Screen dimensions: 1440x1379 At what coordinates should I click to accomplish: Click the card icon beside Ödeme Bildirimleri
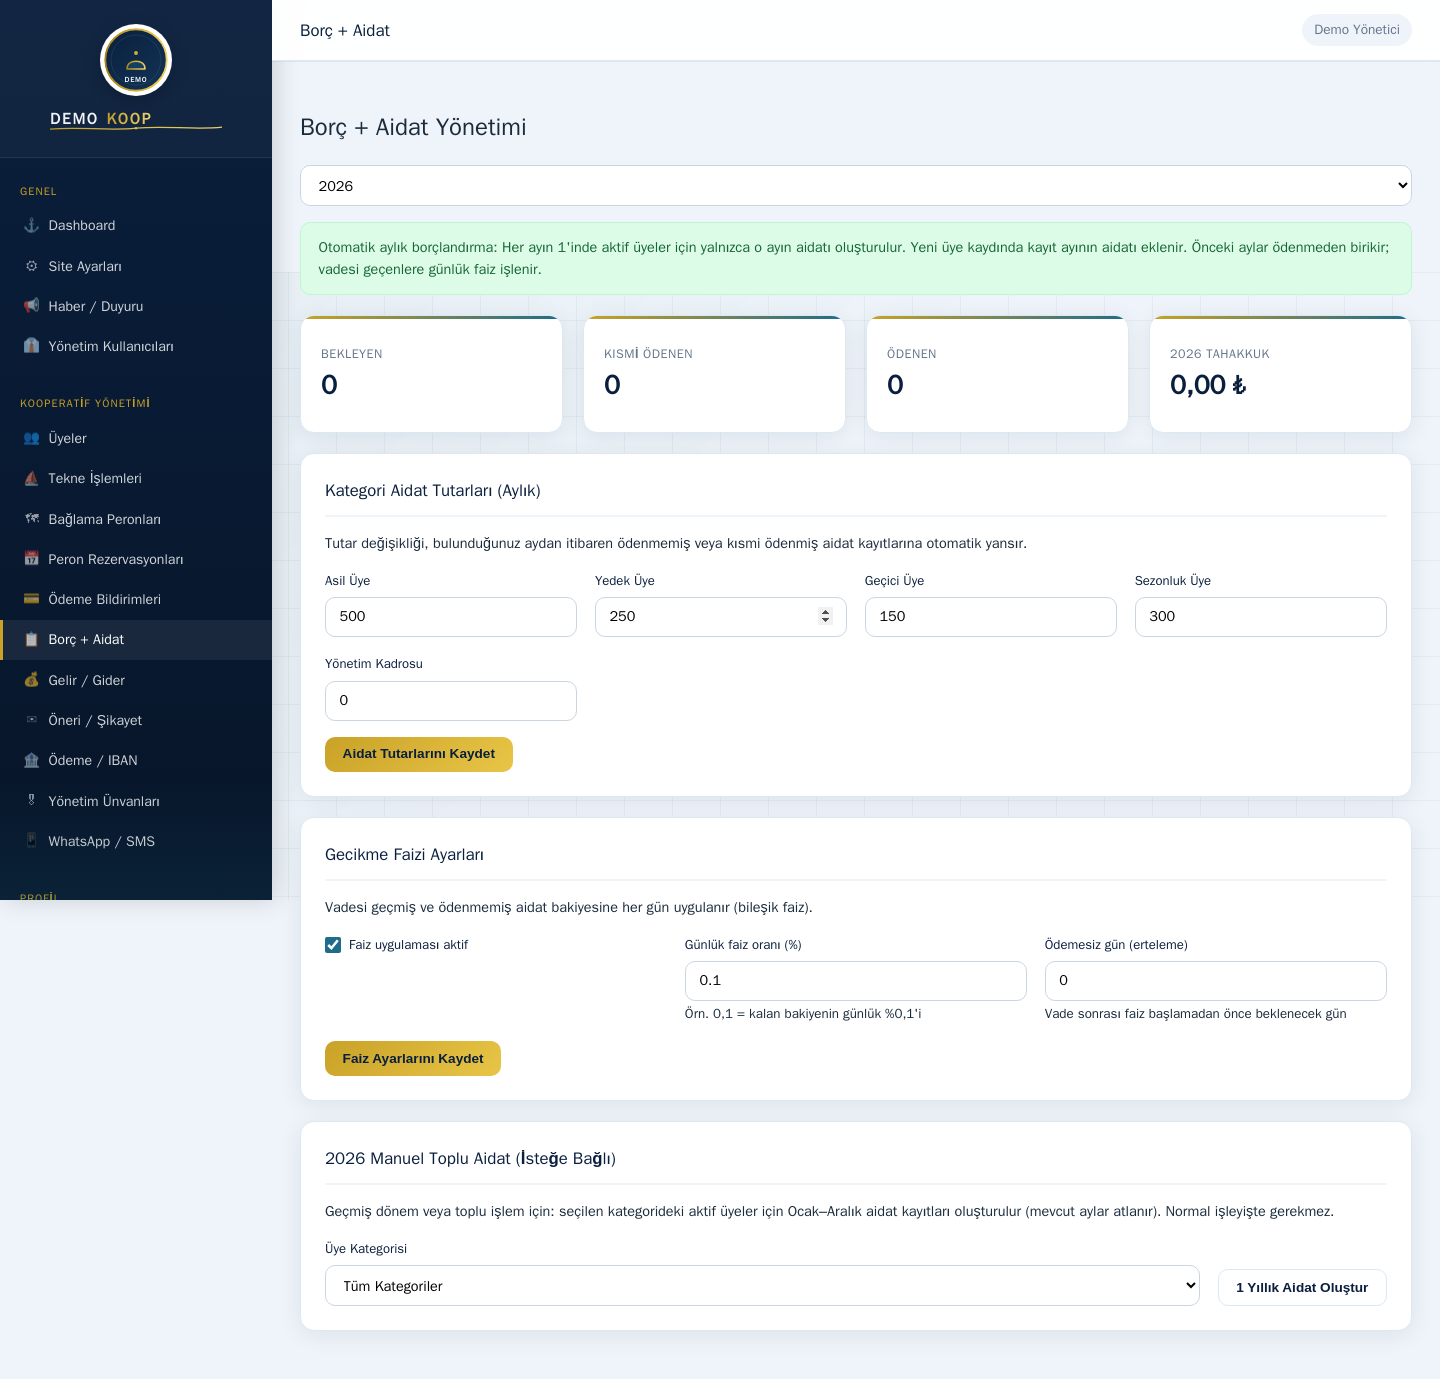pyautogui.click(x=32, y=599)
